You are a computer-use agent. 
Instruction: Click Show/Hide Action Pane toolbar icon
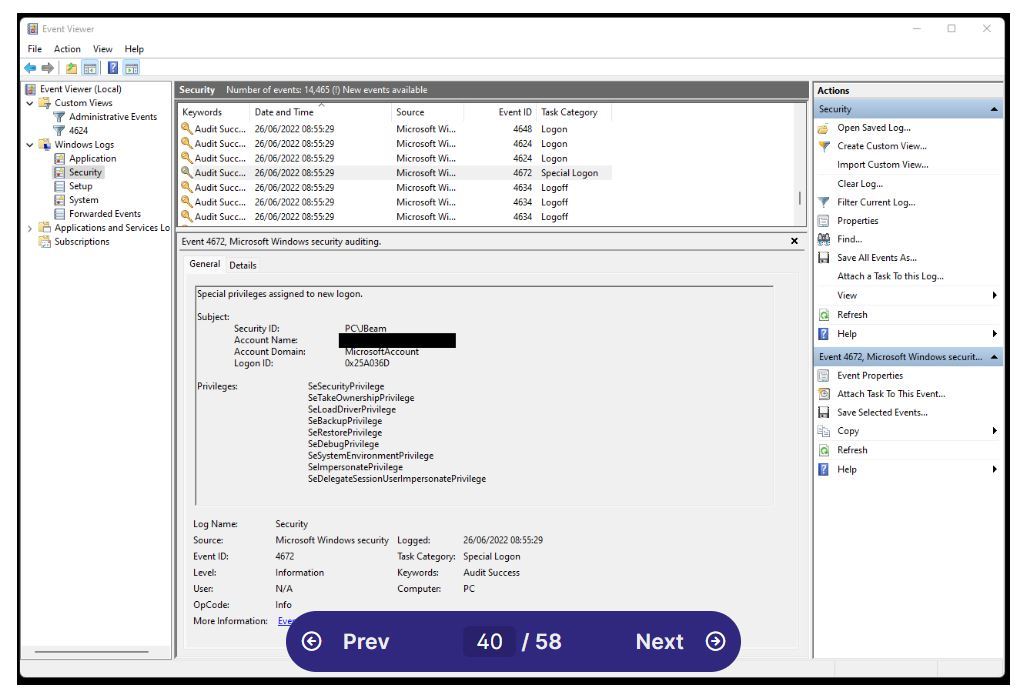coord(132,68)
